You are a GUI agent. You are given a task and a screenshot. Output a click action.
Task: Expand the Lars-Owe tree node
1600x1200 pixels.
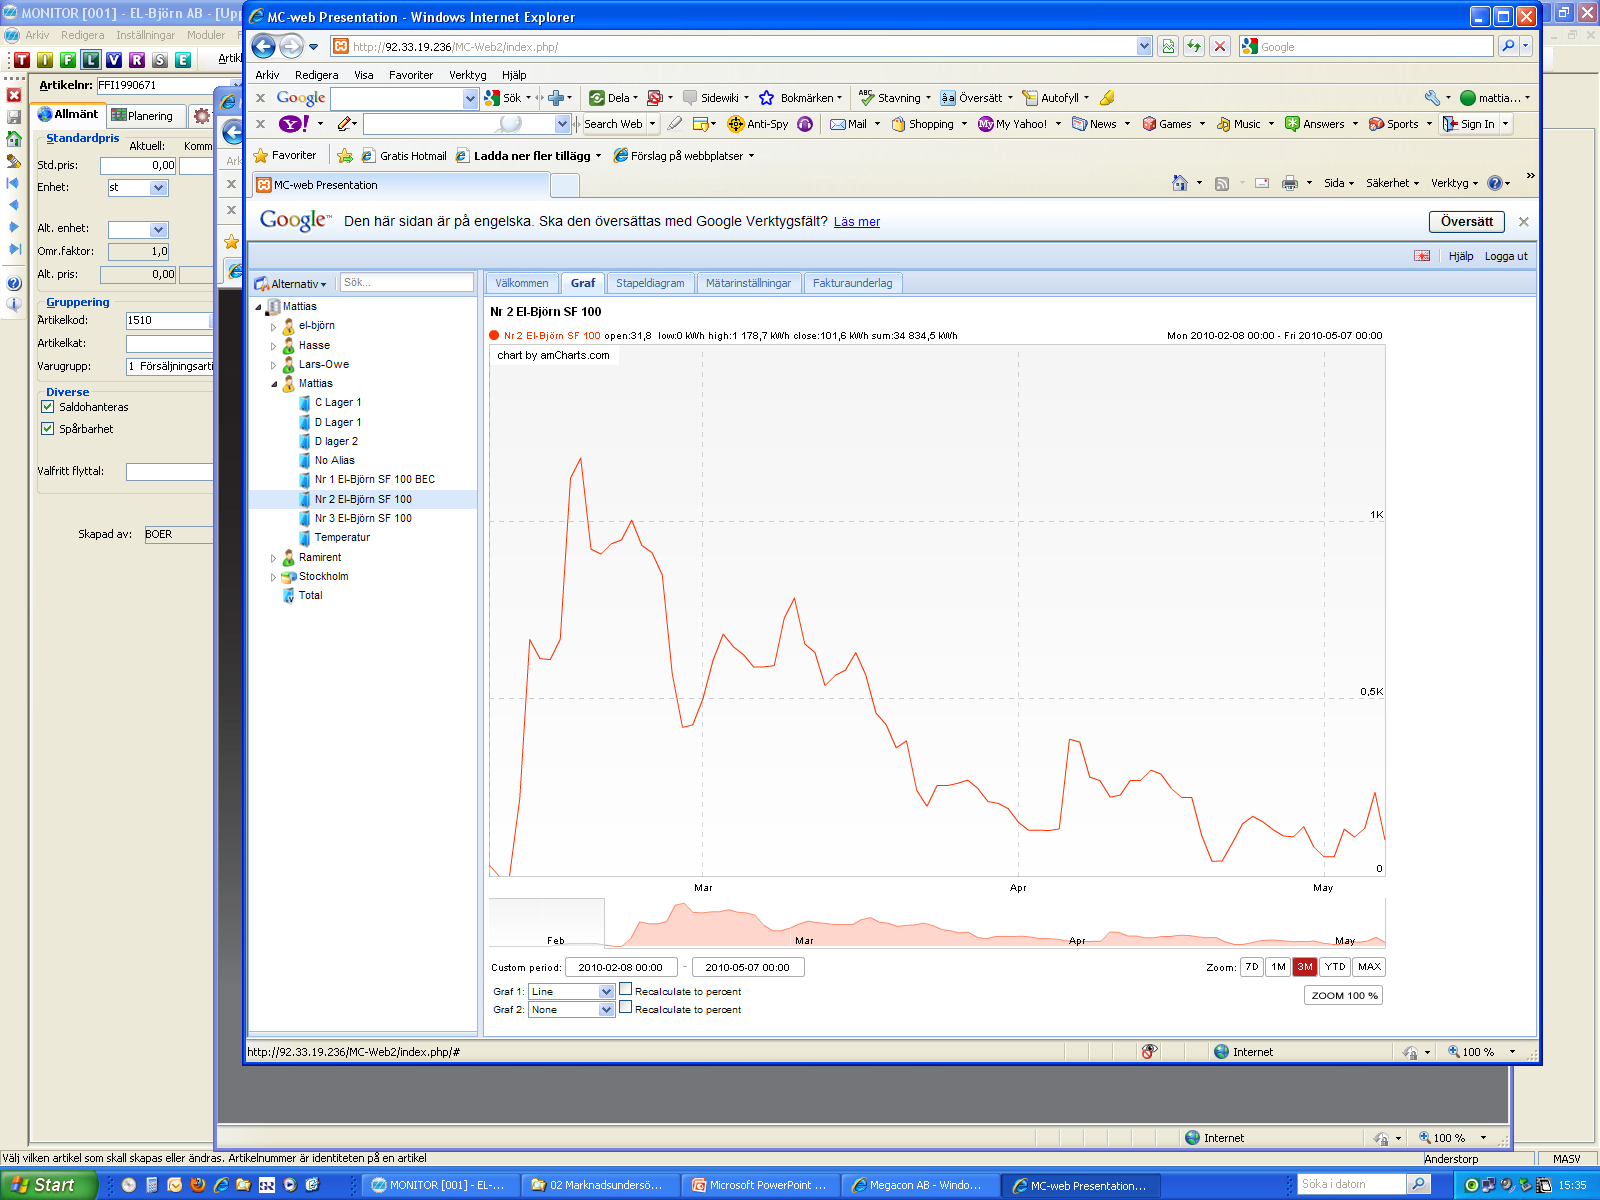[273, 365]
